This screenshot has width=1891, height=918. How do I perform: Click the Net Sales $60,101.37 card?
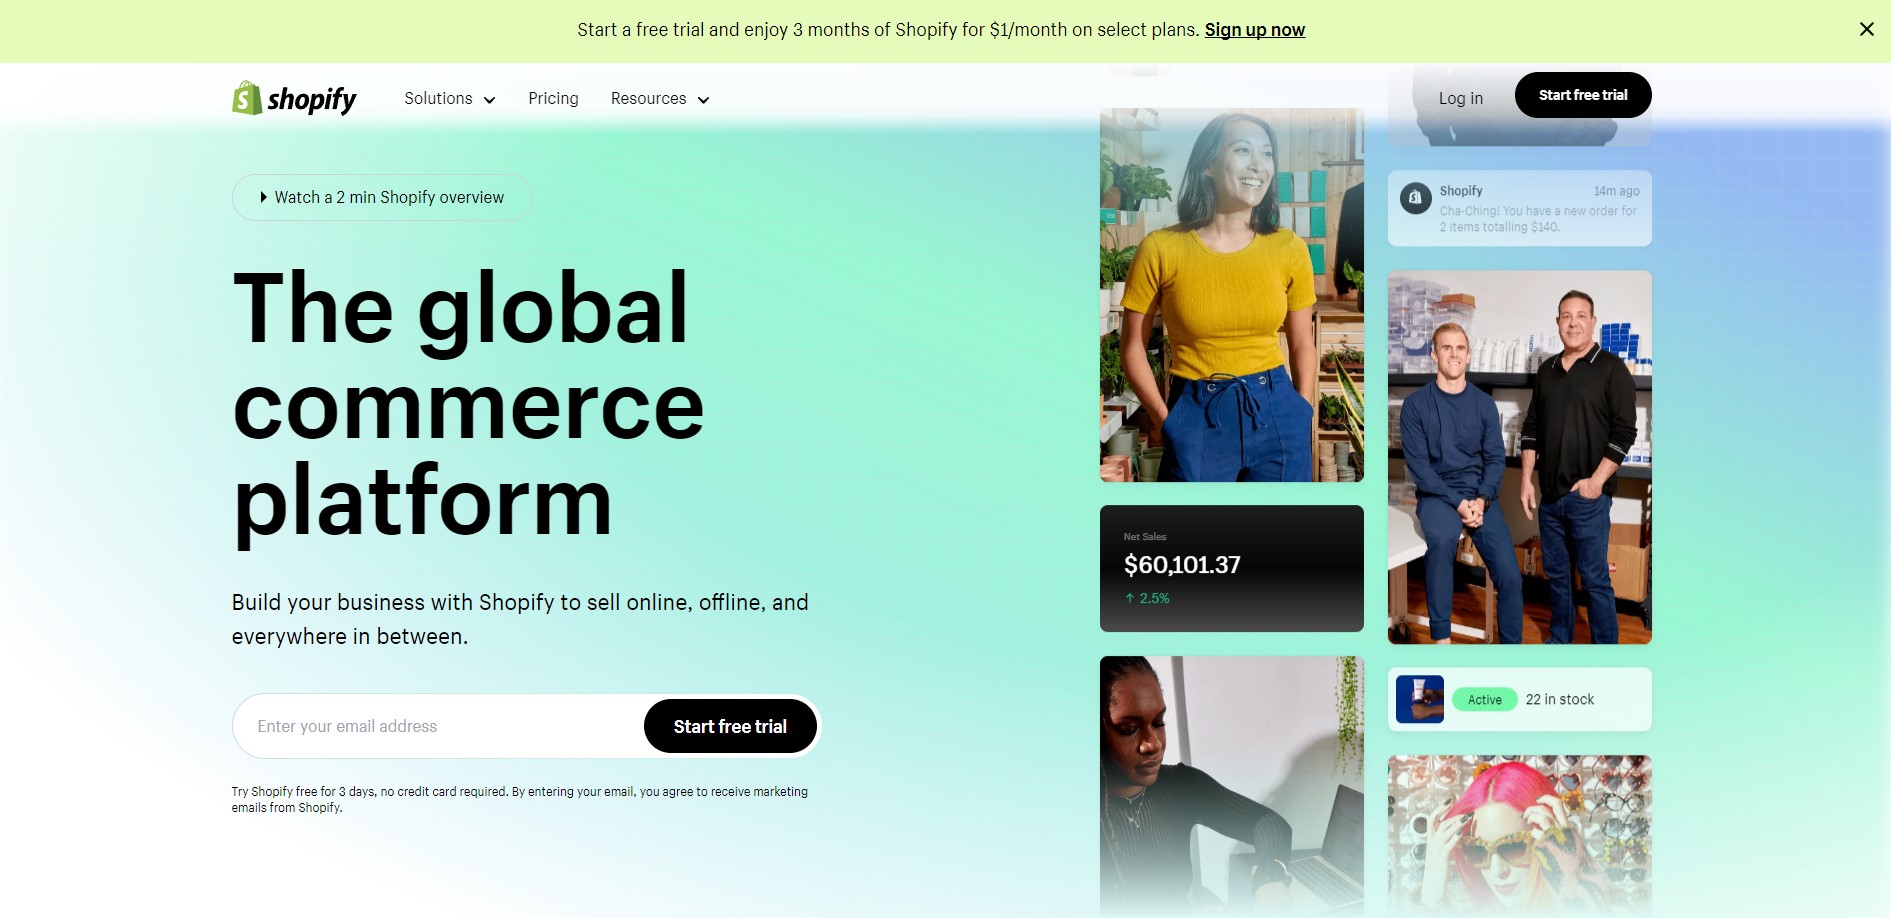1232,568
